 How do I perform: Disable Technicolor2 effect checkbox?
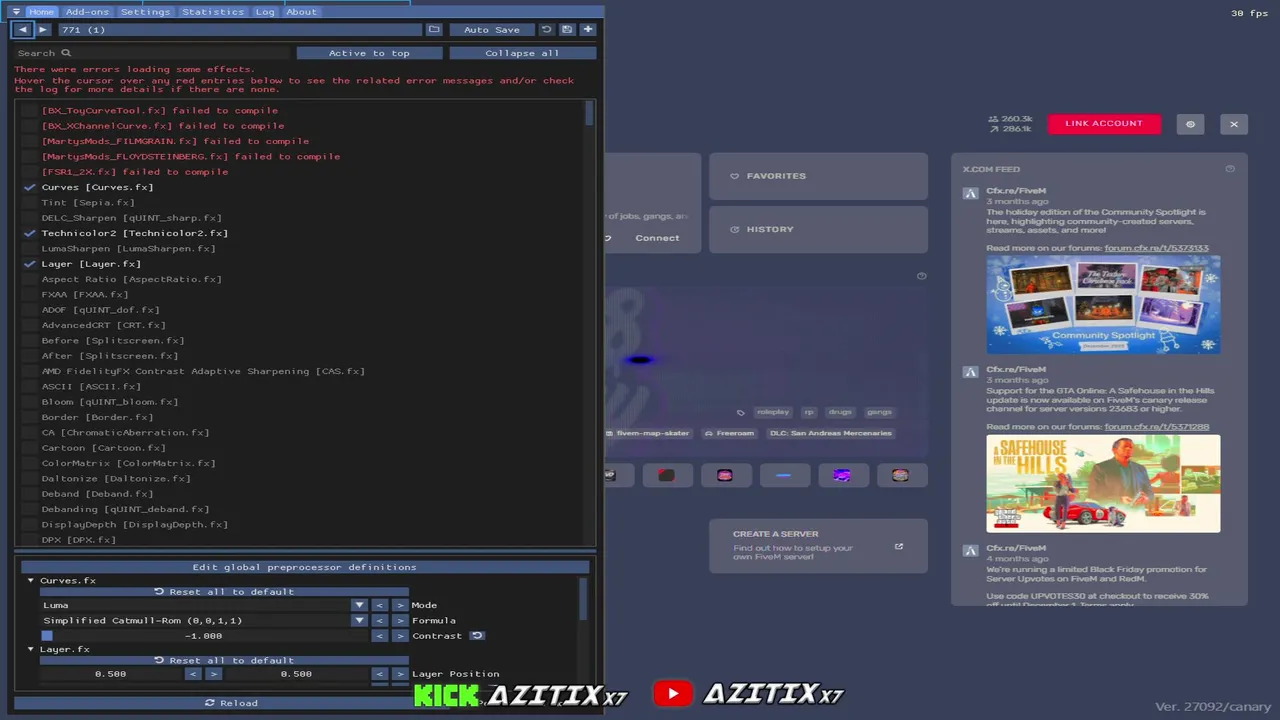pos(30,234)
